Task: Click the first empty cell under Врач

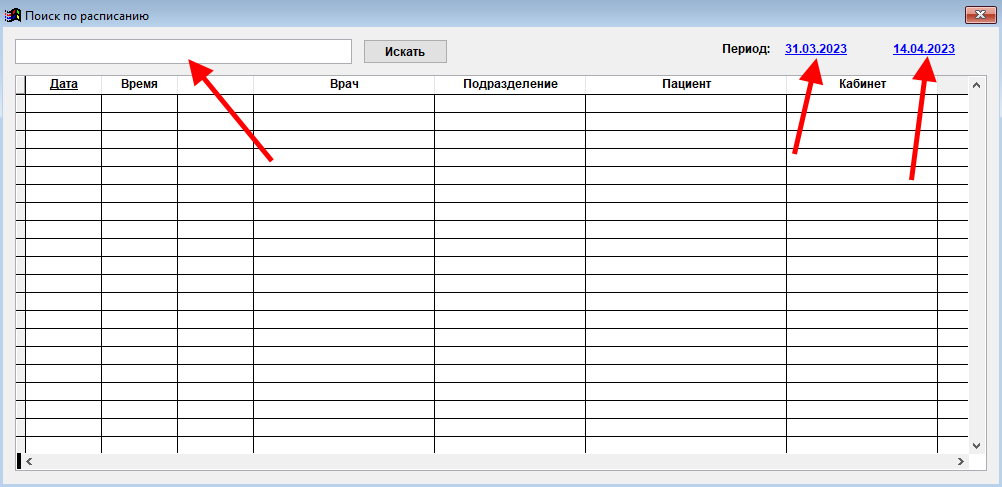Action: [343, 103]
